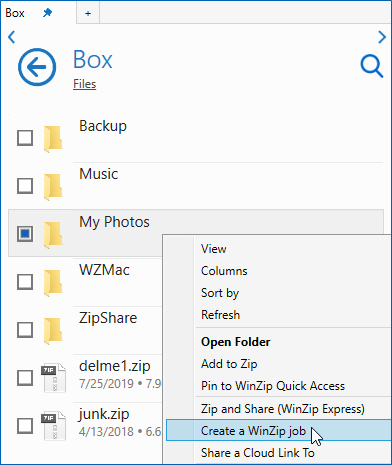
Task: Uncheck the My Photos checkbox
Action: [25, 234]
